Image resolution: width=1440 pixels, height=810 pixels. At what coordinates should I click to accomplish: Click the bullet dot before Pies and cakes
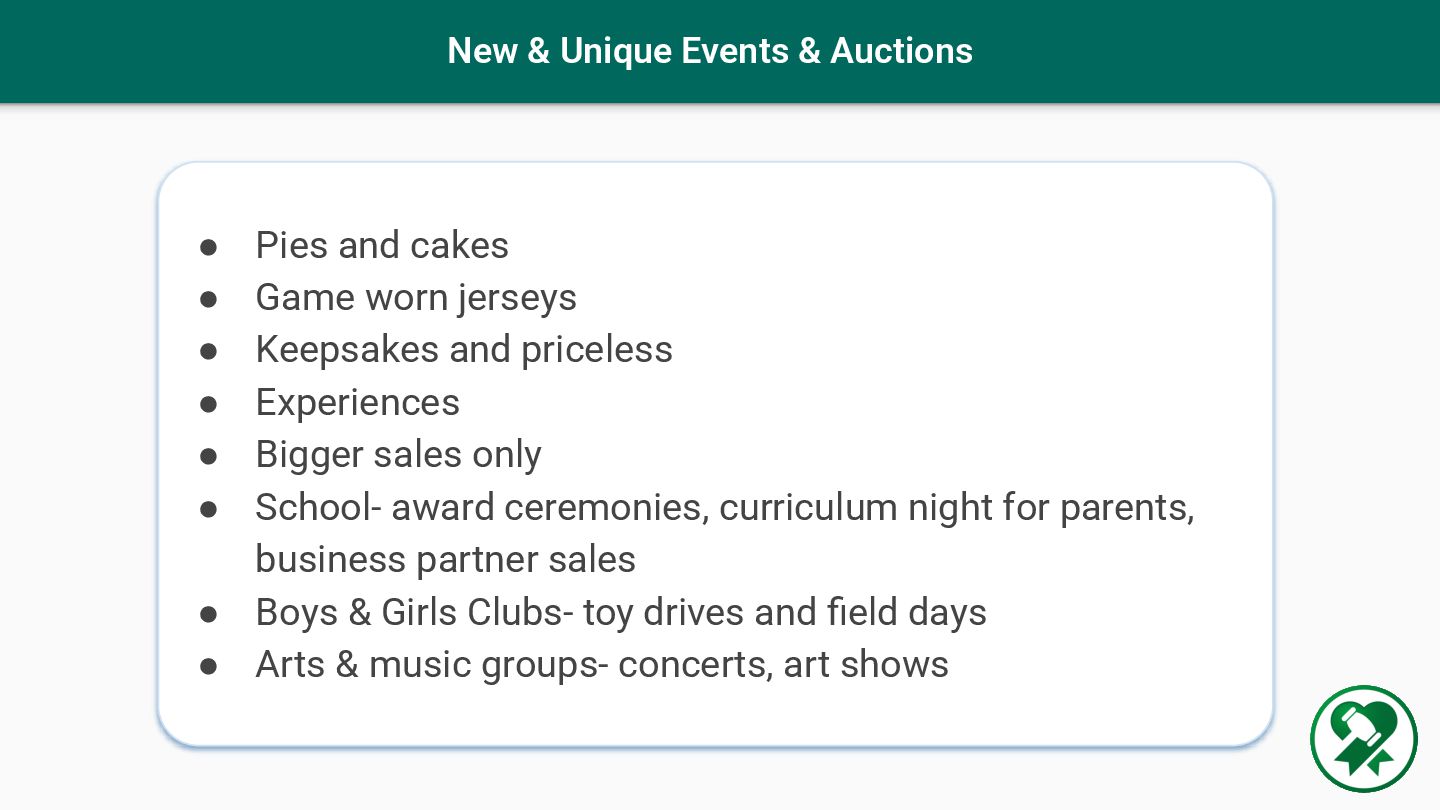click(208, 247)
